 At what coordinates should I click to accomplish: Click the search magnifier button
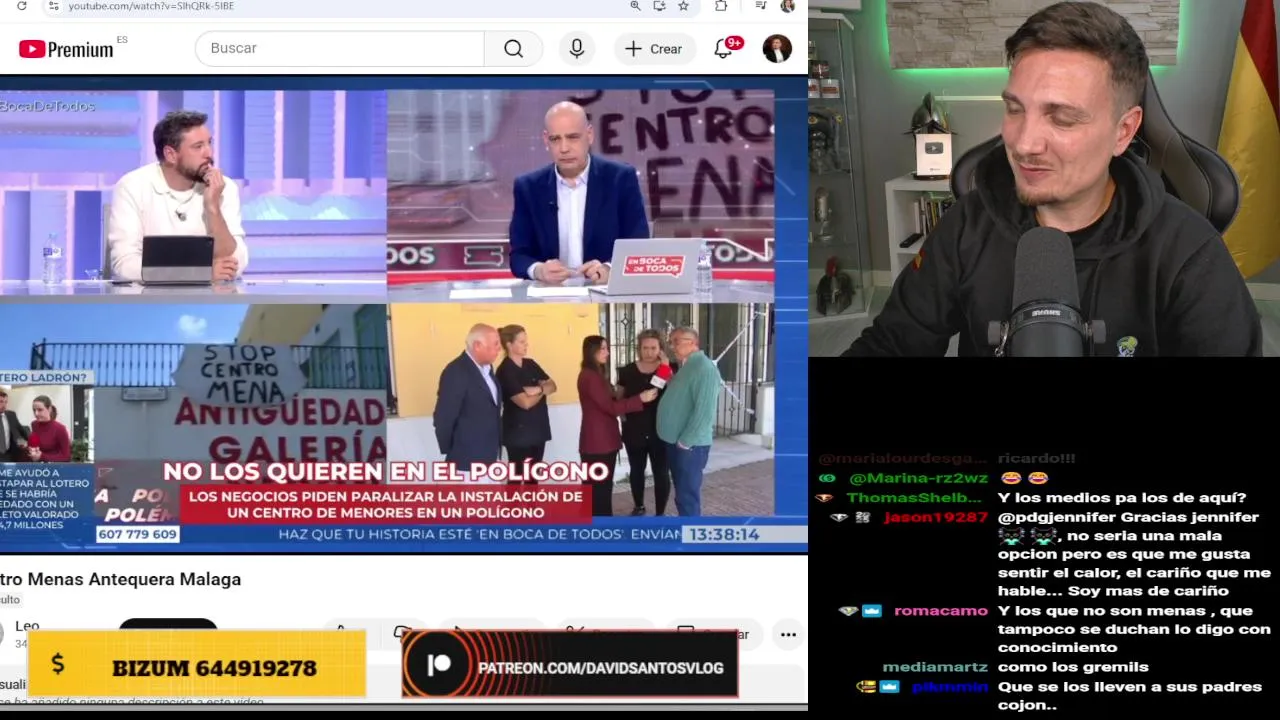point(513,48)
